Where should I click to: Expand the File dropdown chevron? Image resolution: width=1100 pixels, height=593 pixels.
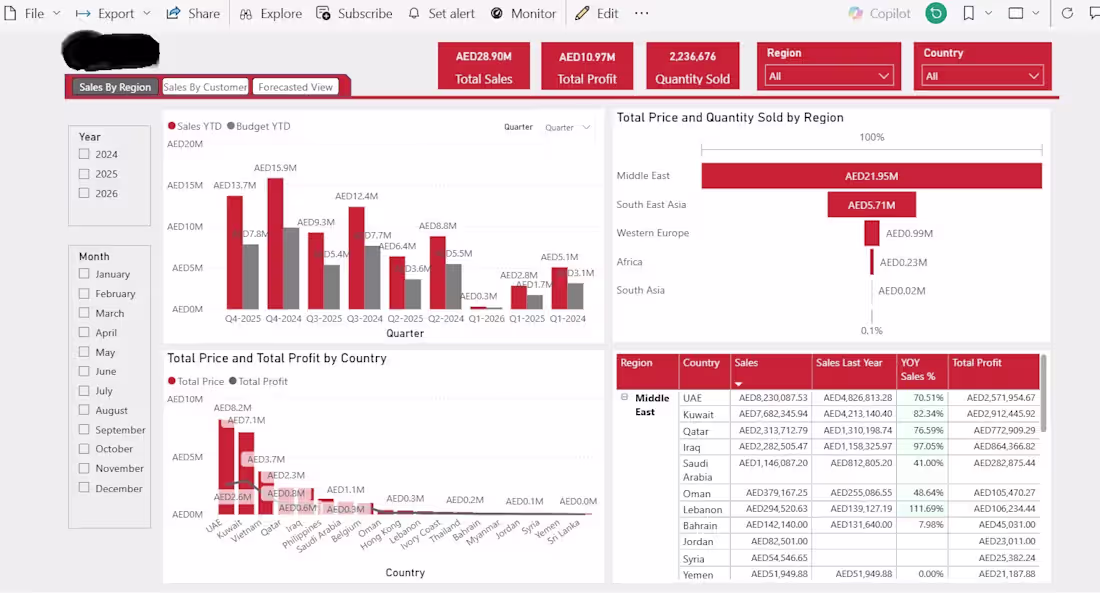pyautogui.click(x=57, y=13)
